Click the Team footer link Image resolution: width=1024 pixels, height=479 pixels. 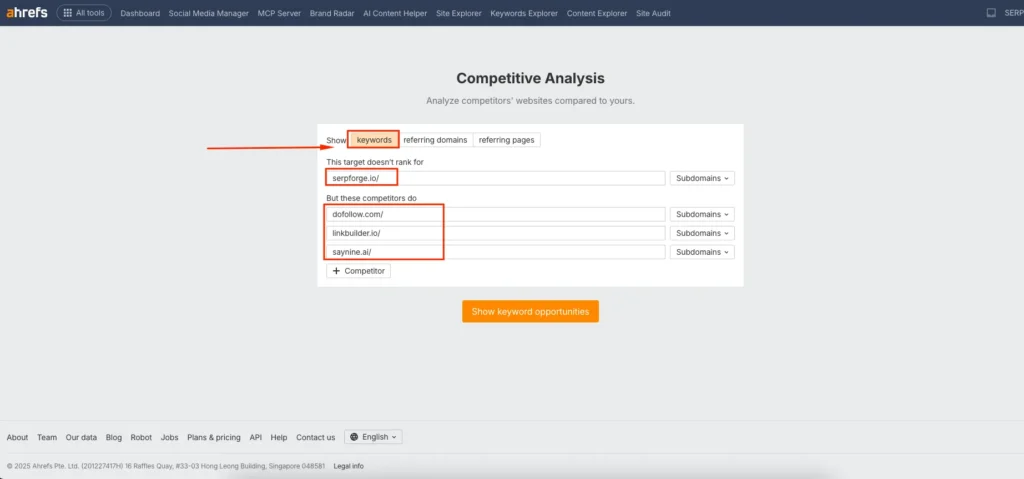[47, 437]
